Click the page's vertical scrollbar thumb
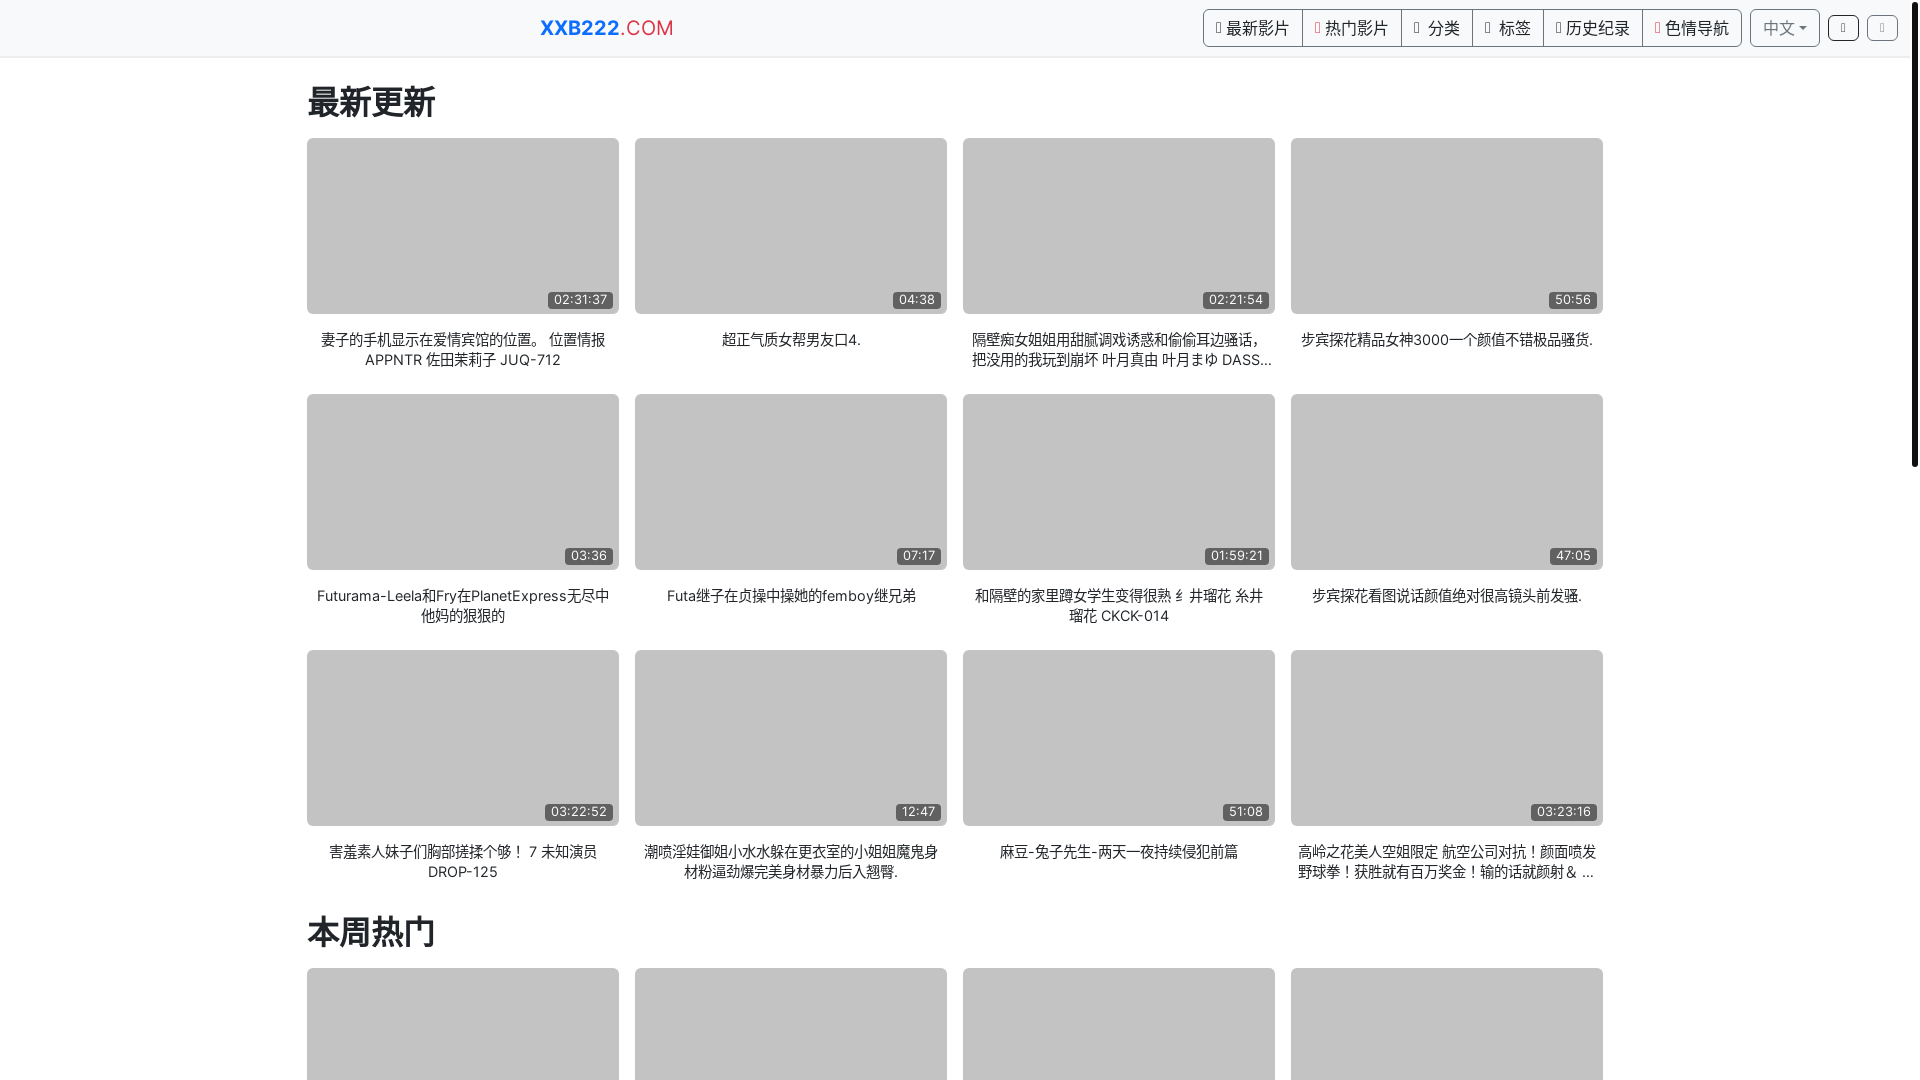Viewport: 1920px width, 1080px height. pos(1914,234)
